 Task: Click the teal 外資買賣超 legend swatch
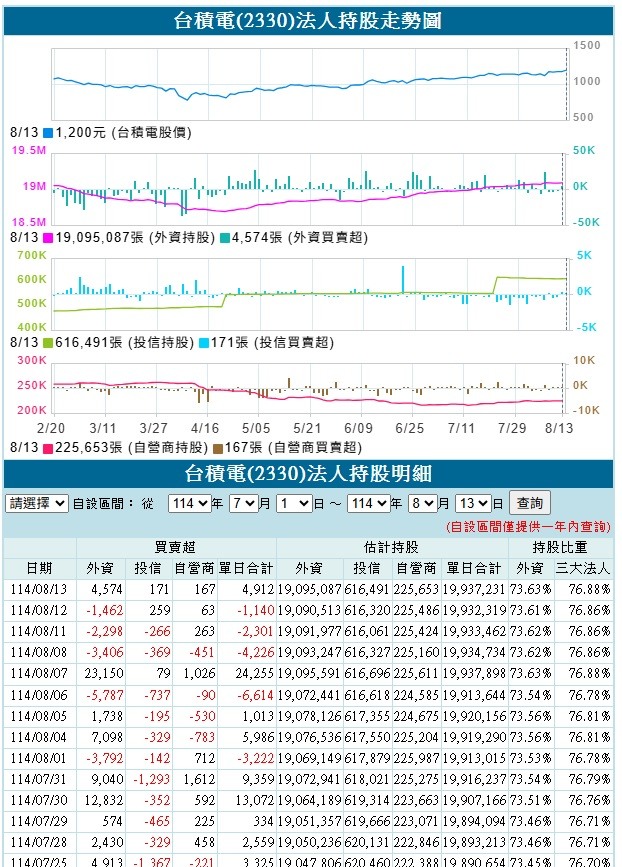pyautogui.click(x=224, y=238)
